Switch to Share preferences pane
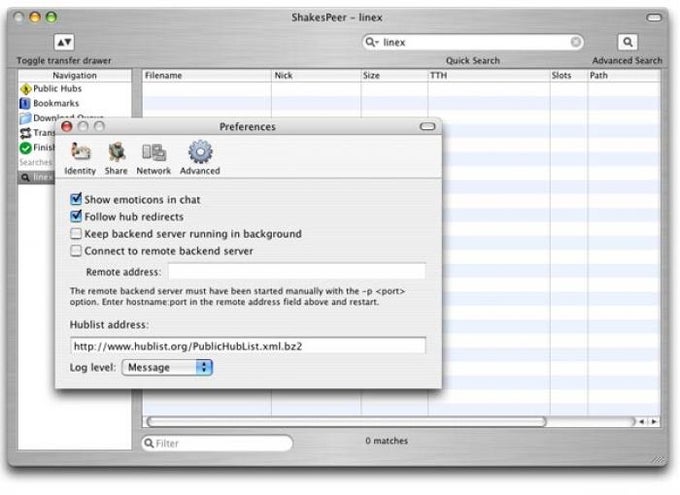This screenshot has width=680, height=495. 116,158
